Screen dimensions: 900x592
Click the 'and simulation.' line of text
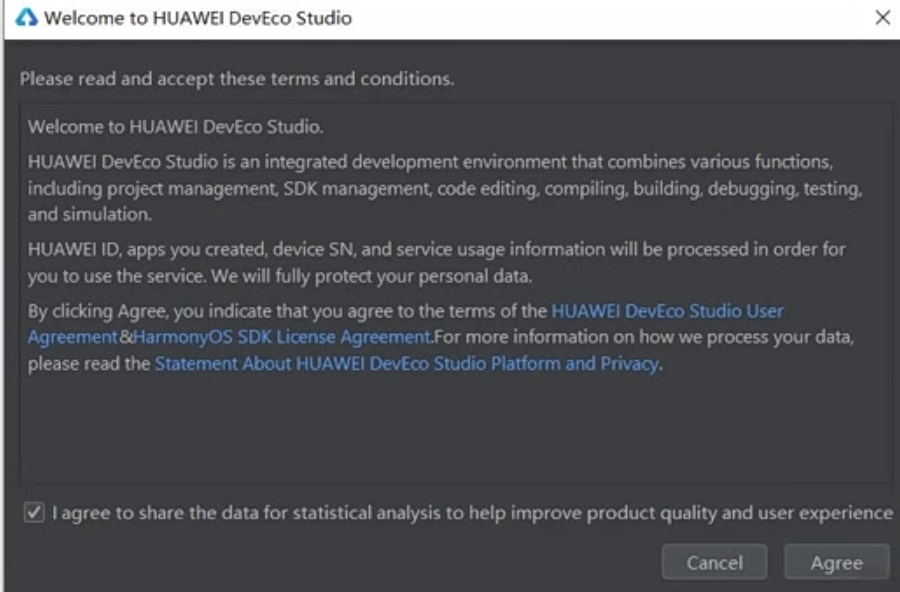[90, 214]
